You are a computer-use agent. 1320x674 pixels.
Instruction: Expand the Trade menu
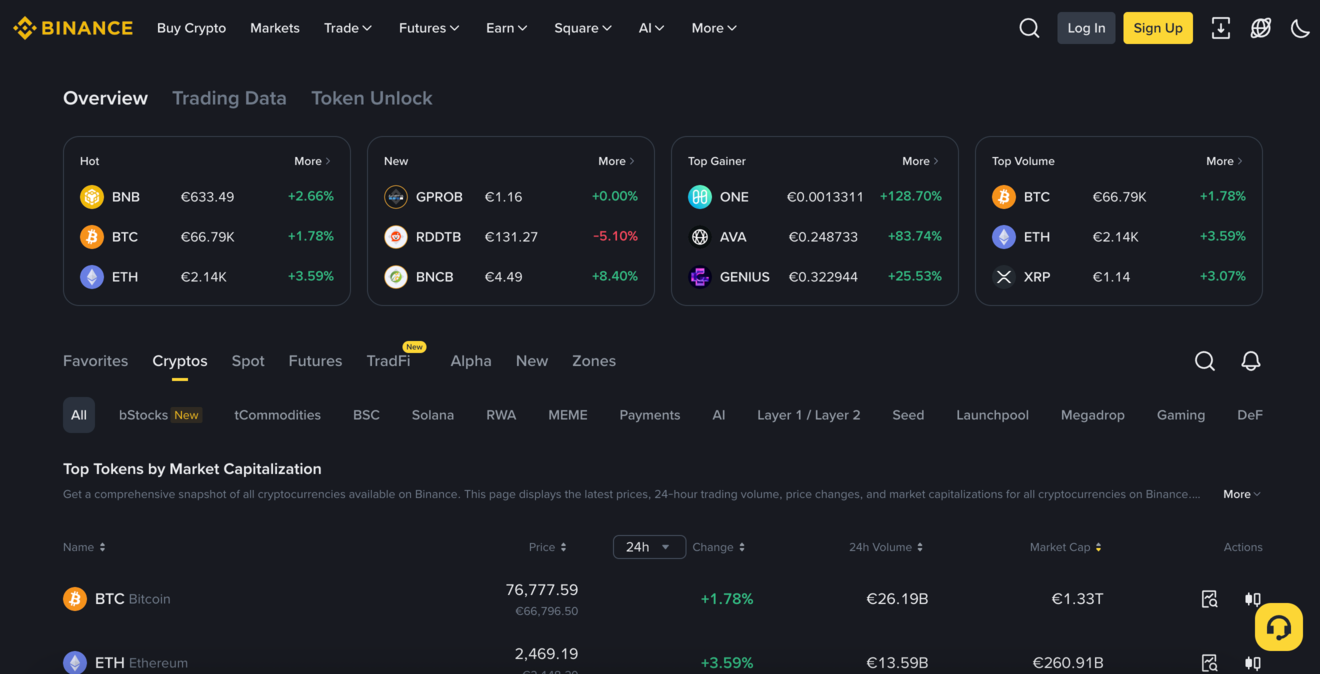348,28
